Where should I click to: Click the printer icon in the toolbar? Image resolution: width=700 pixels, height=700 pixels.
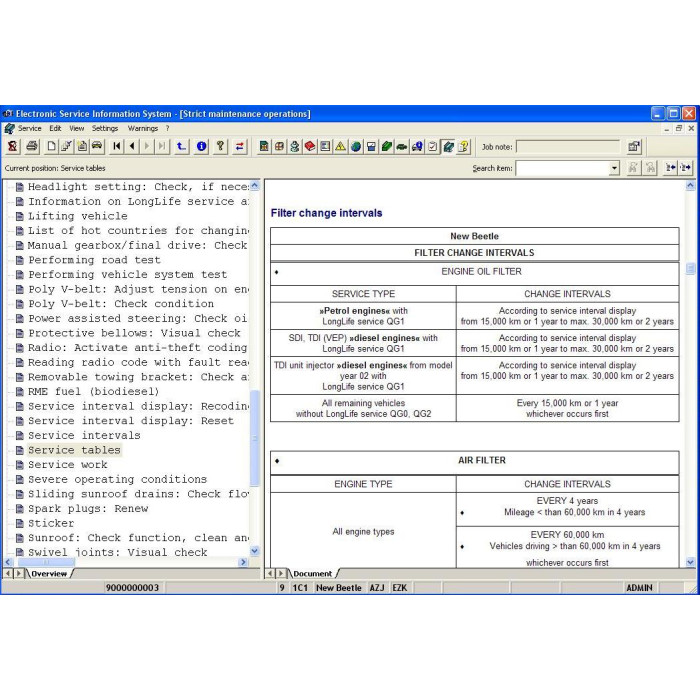(32, 146)
